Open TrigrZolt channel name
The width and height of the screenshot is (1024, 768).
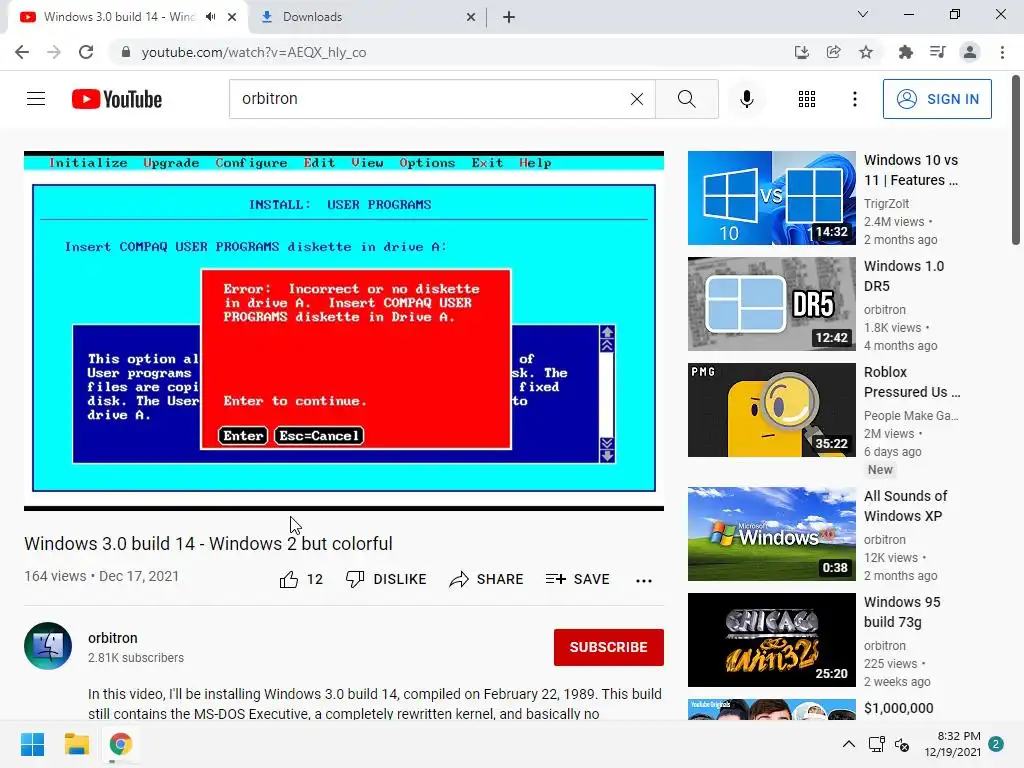886,204
